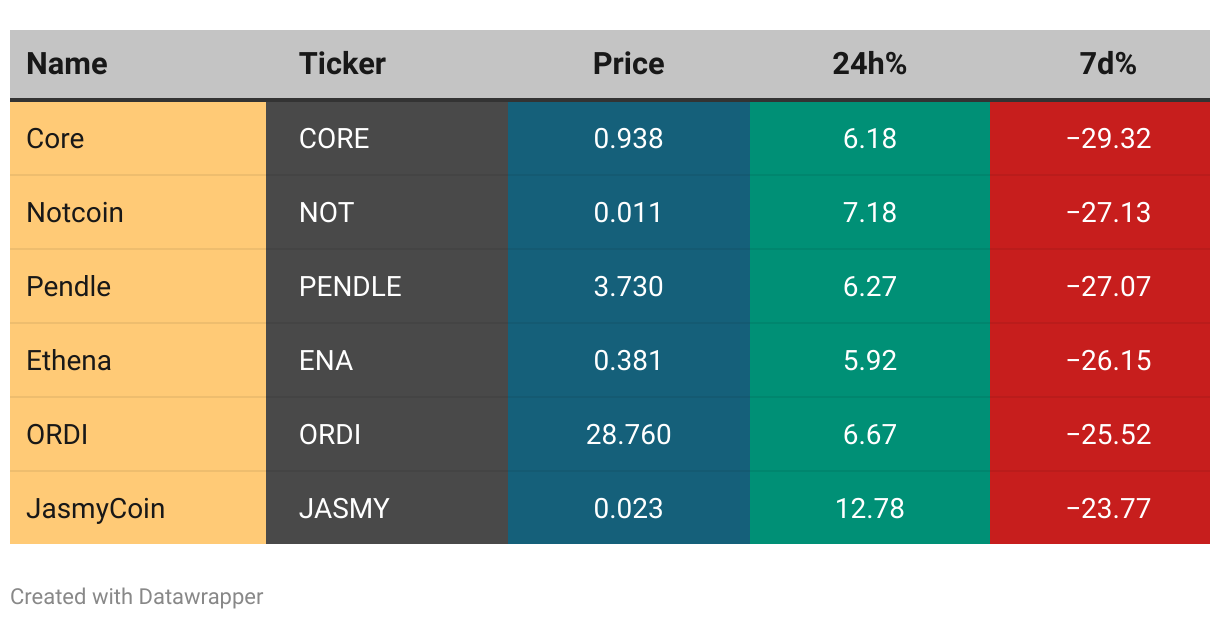Image resolution: width=1220 pixels, height=620 pixels.
Task: Click the Core name cell
Action: coord(56,138)
